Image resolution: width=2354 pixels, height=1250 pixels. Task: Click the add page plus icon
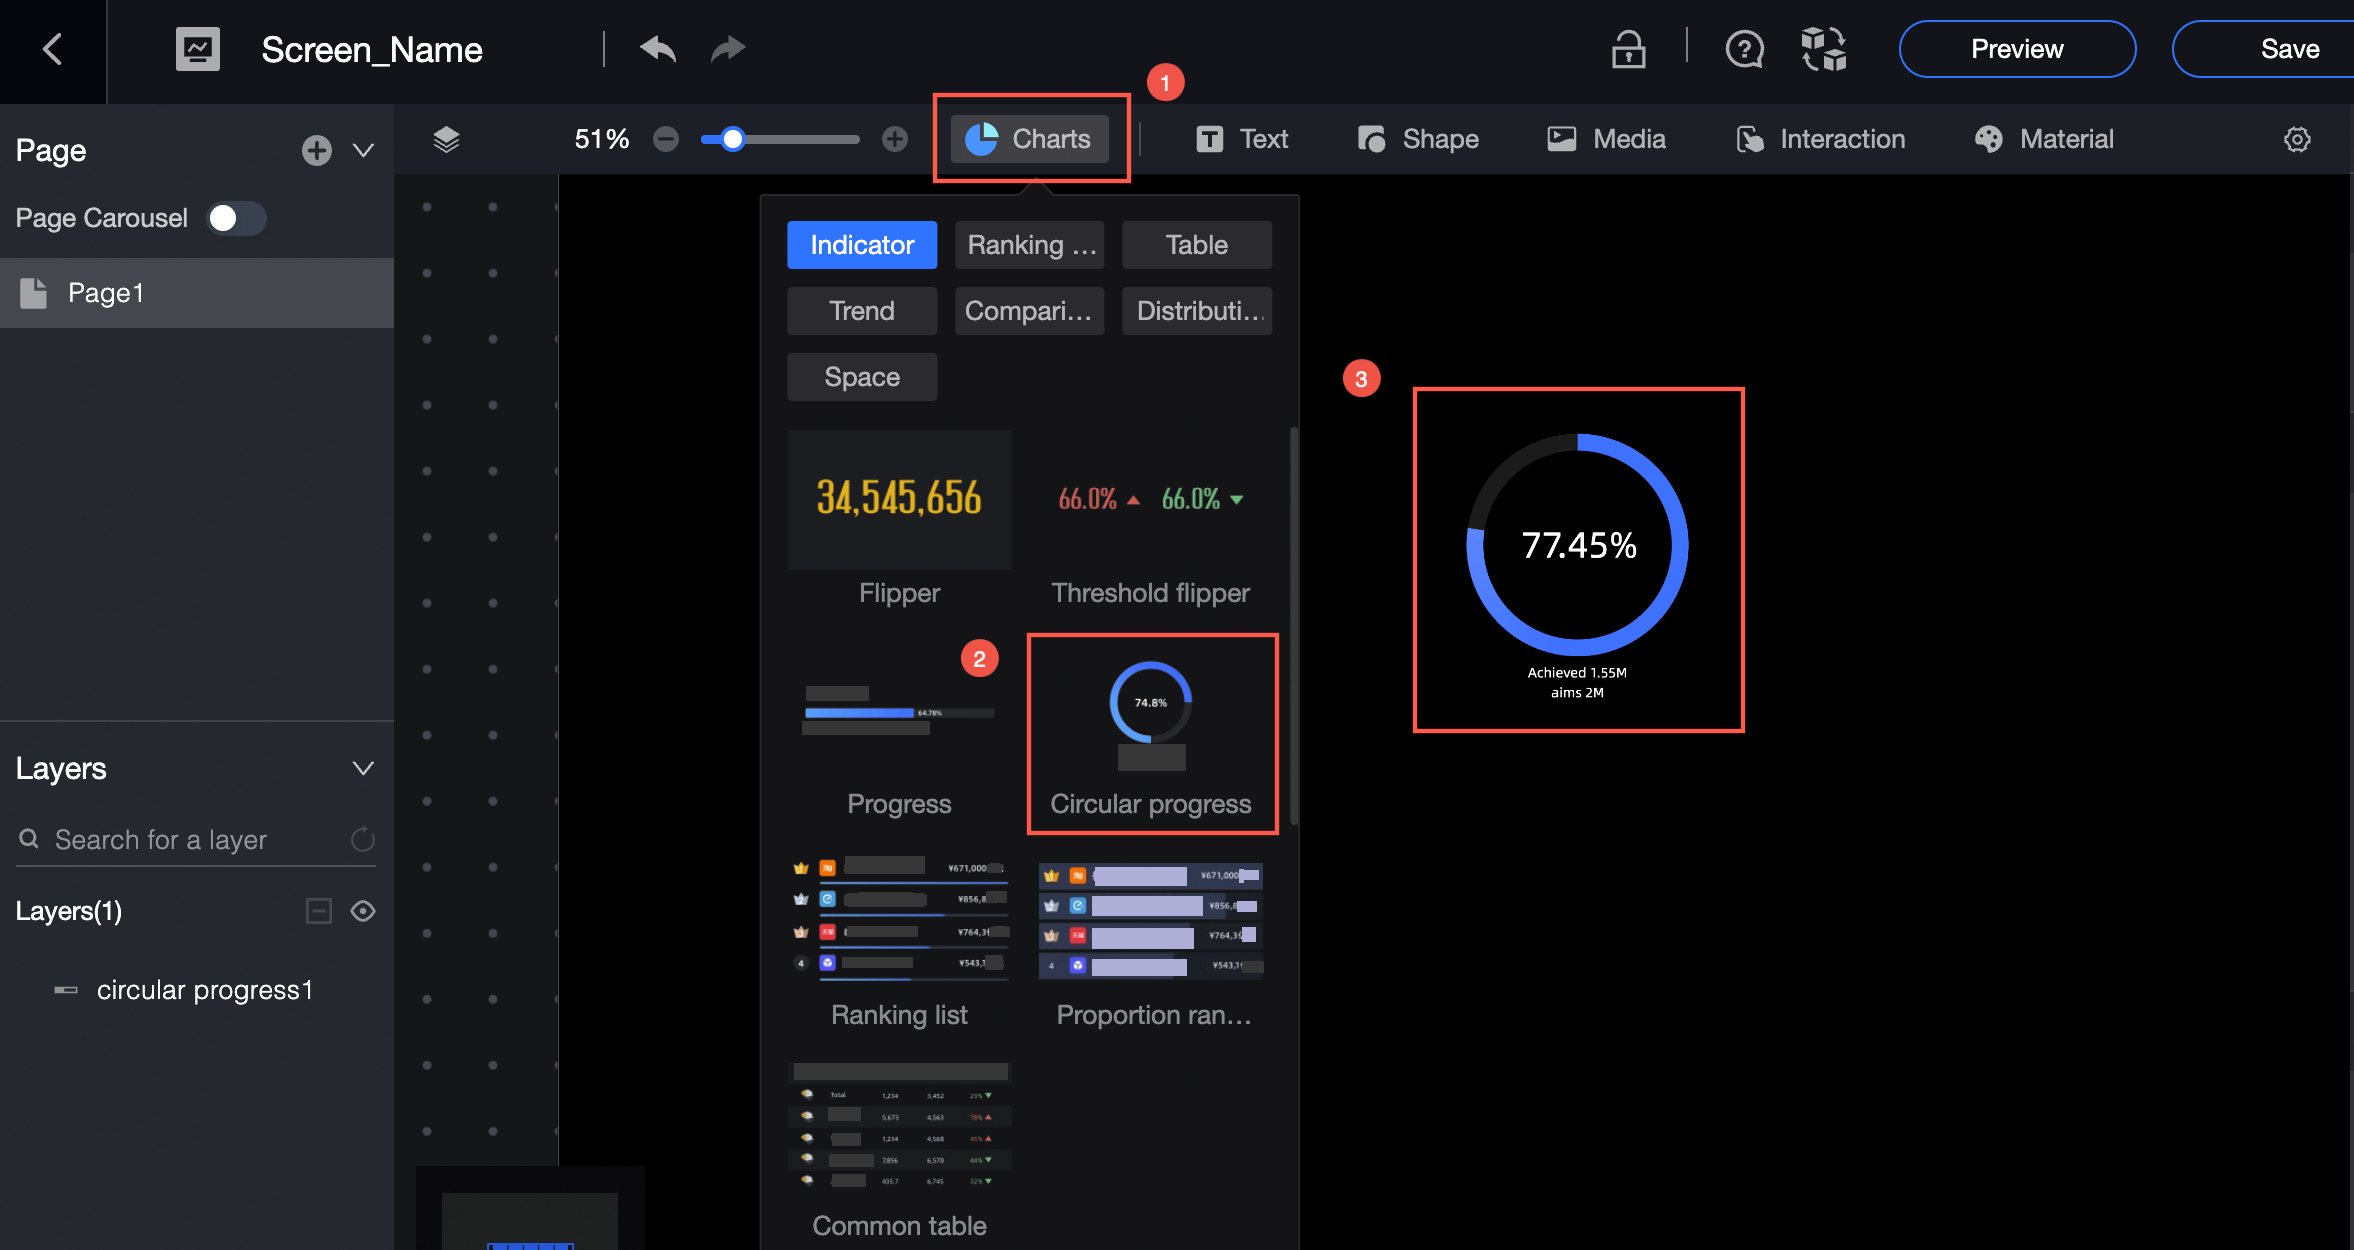(316, 151)
